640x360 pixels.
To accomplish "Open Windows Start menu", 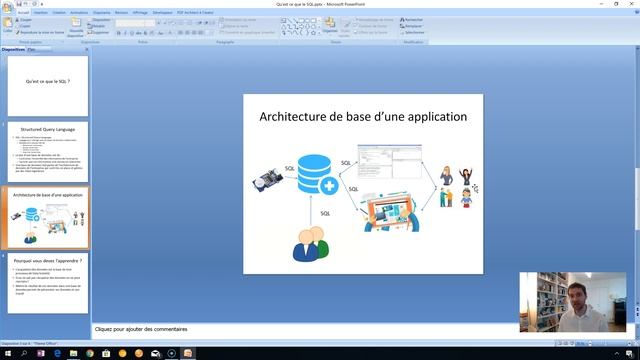I will pos(8,353).
